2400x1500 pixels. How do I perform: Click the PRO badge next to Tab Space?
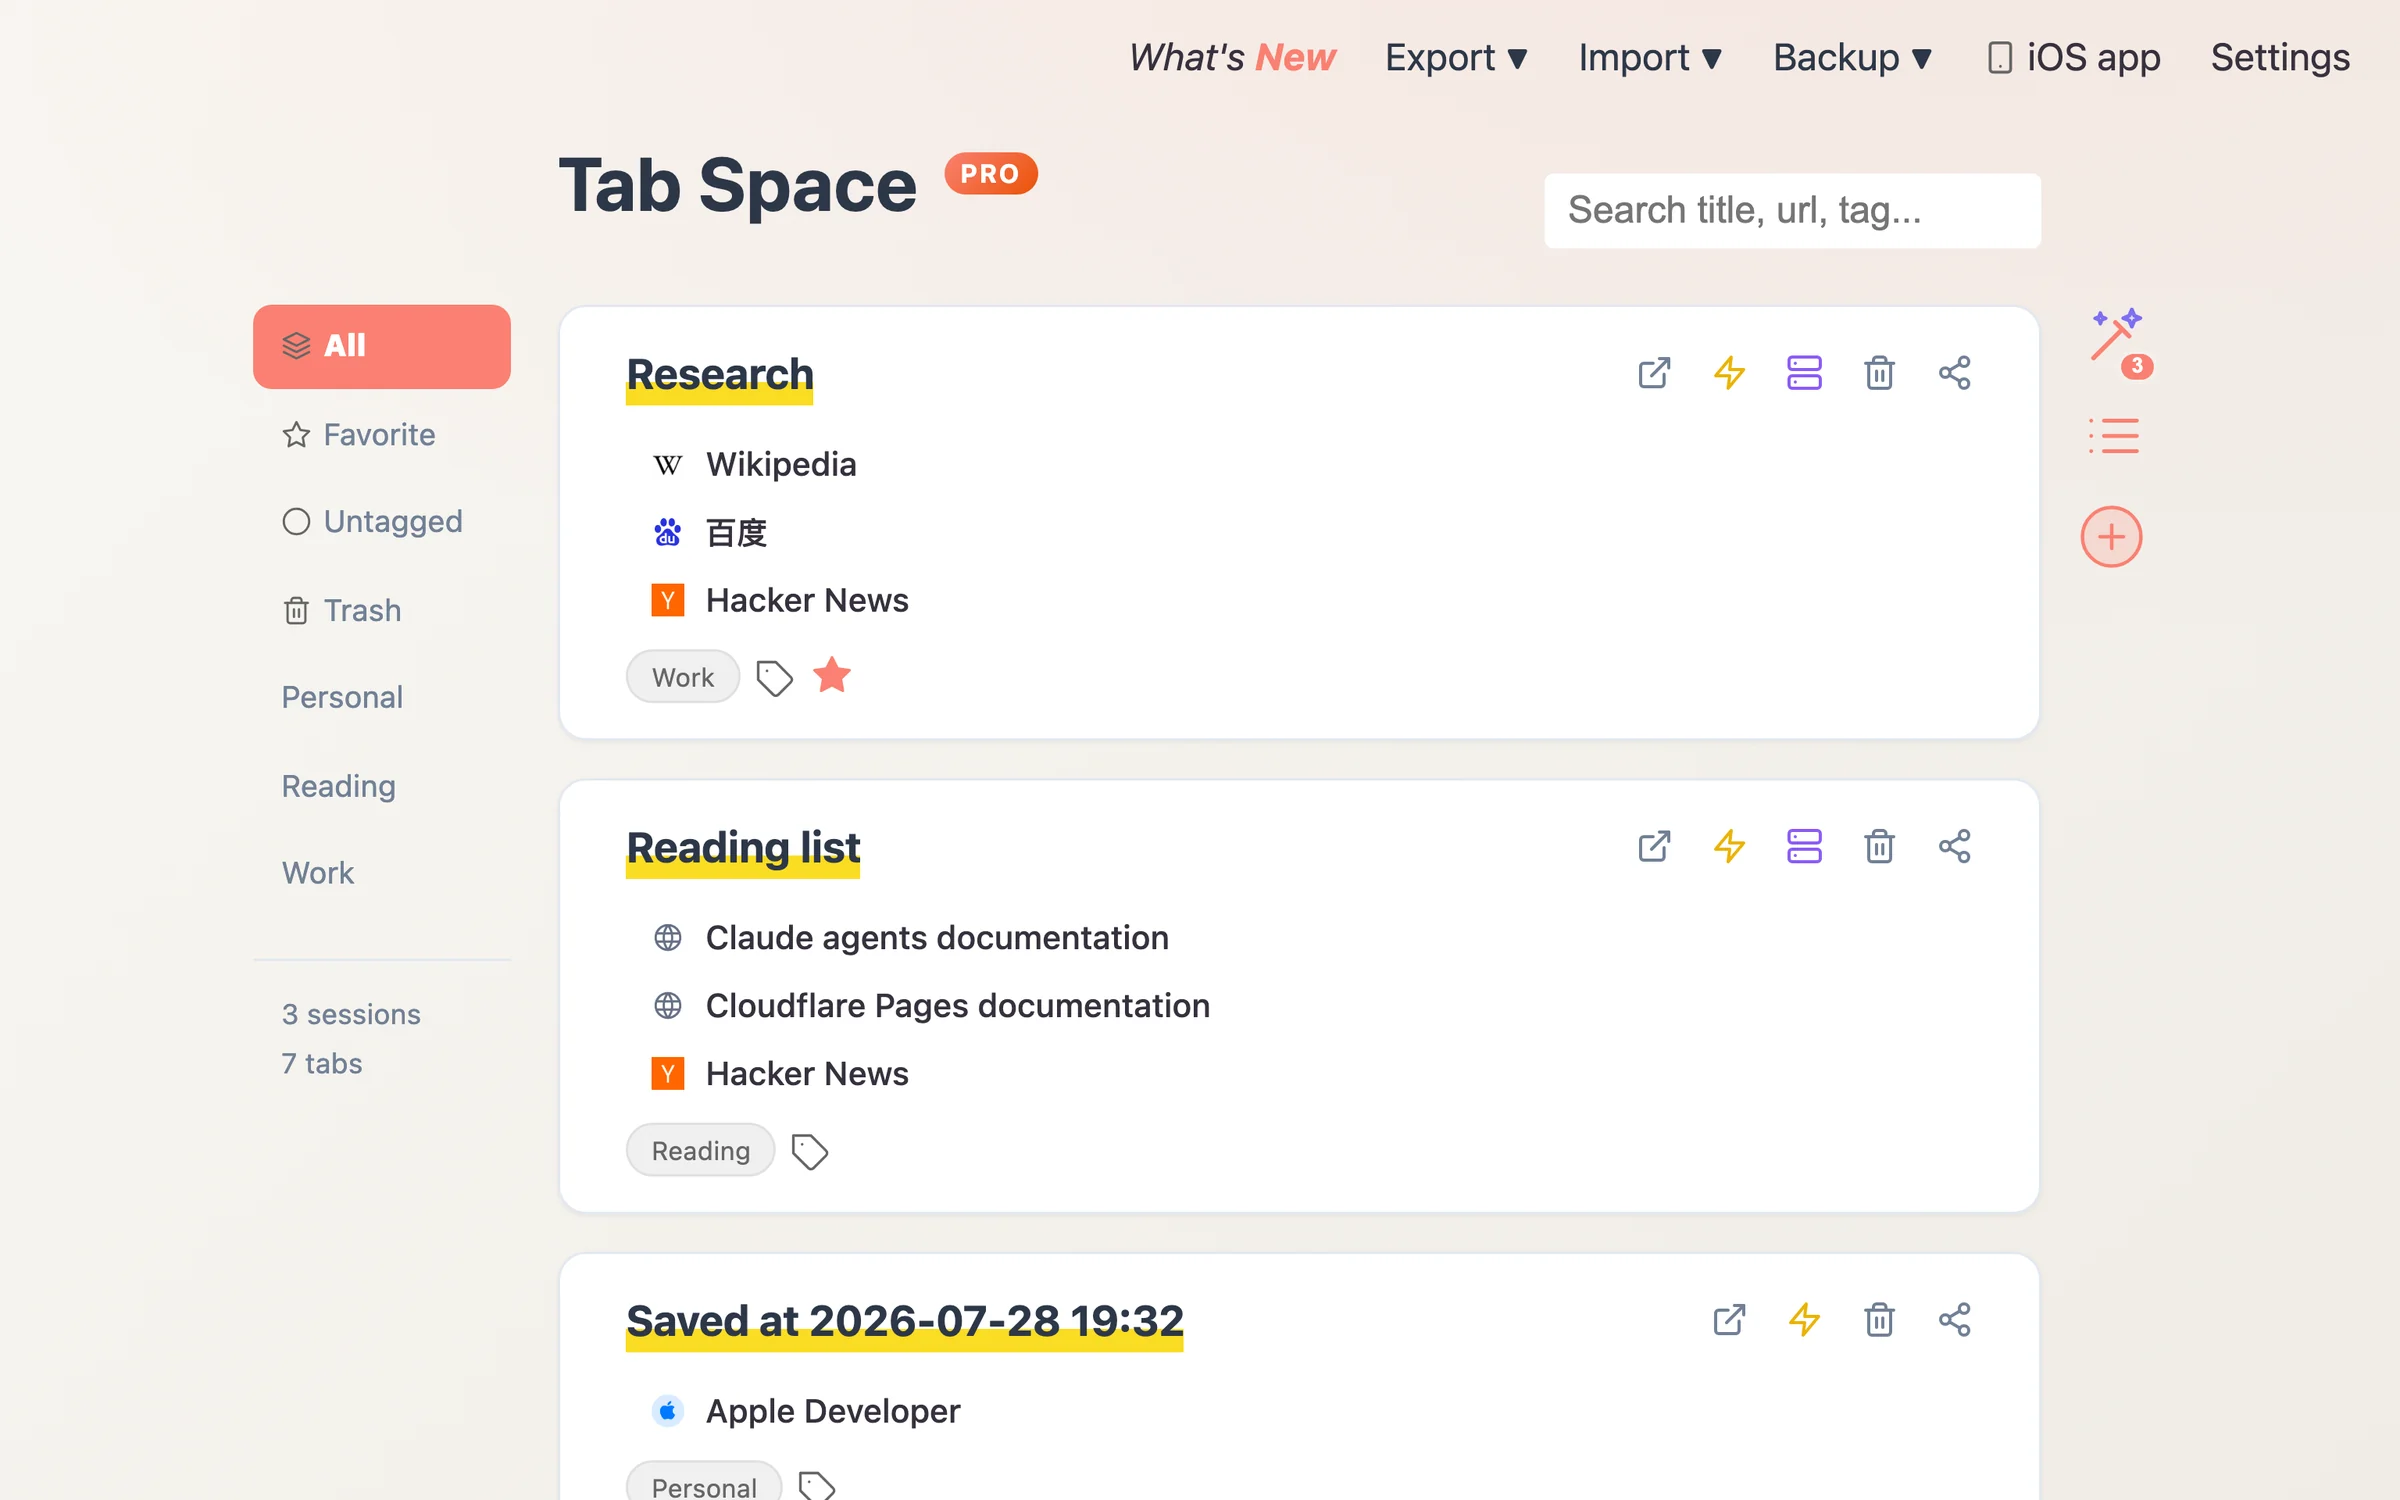pos(991,174)
